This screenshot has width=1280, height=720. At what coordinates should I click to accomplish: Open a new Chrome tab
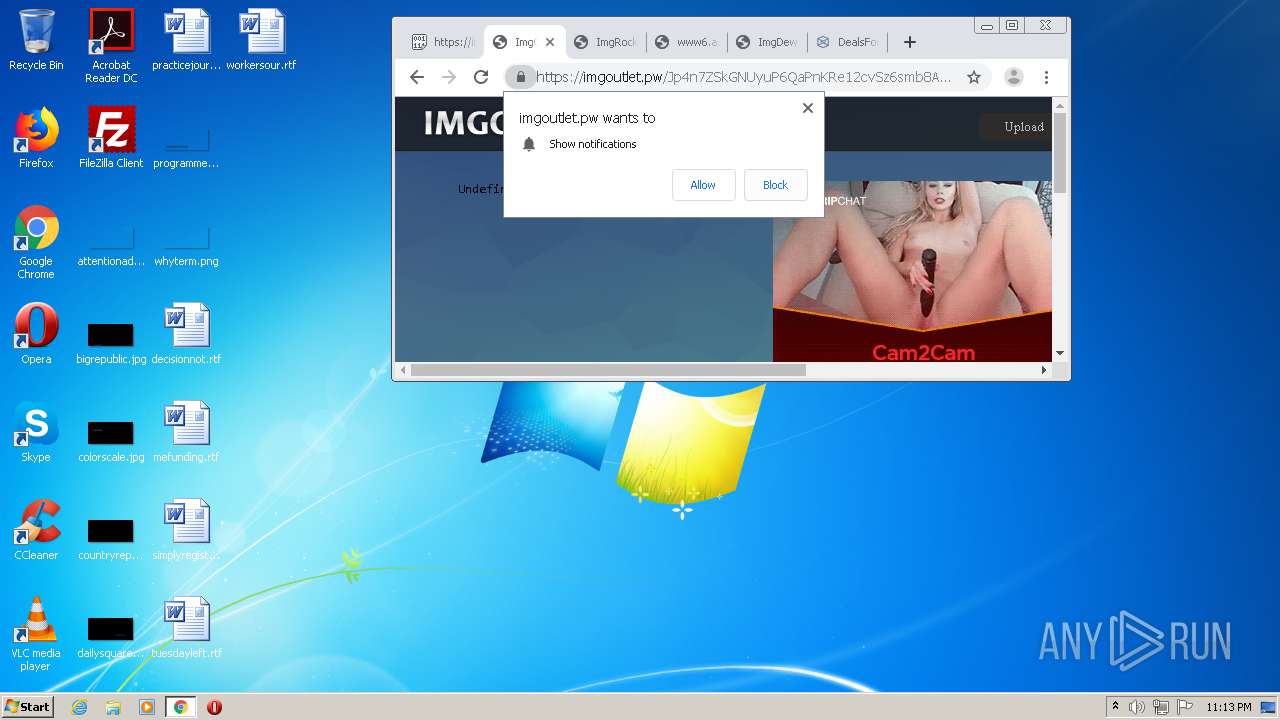pyautogui.click(x=909, y=42)
